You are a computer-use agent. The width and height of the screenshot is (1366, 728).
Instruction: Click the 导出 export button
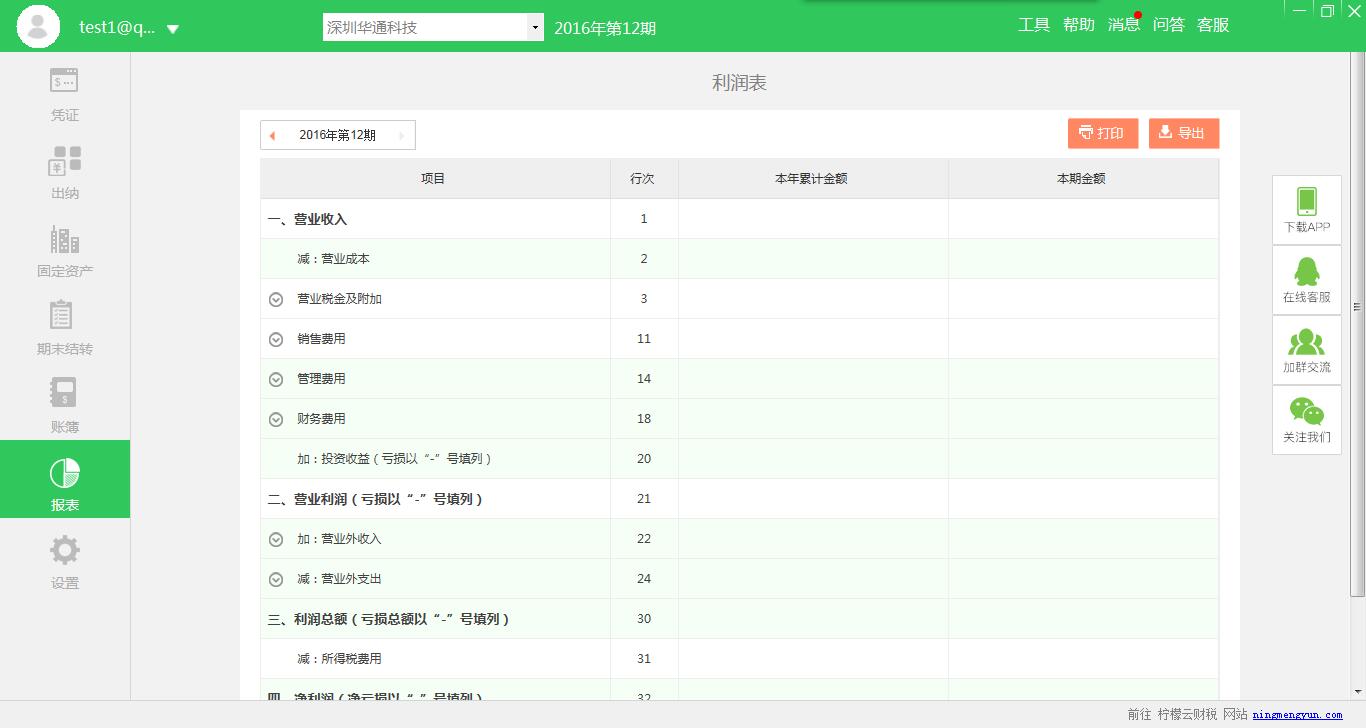tap(1184, 133)
